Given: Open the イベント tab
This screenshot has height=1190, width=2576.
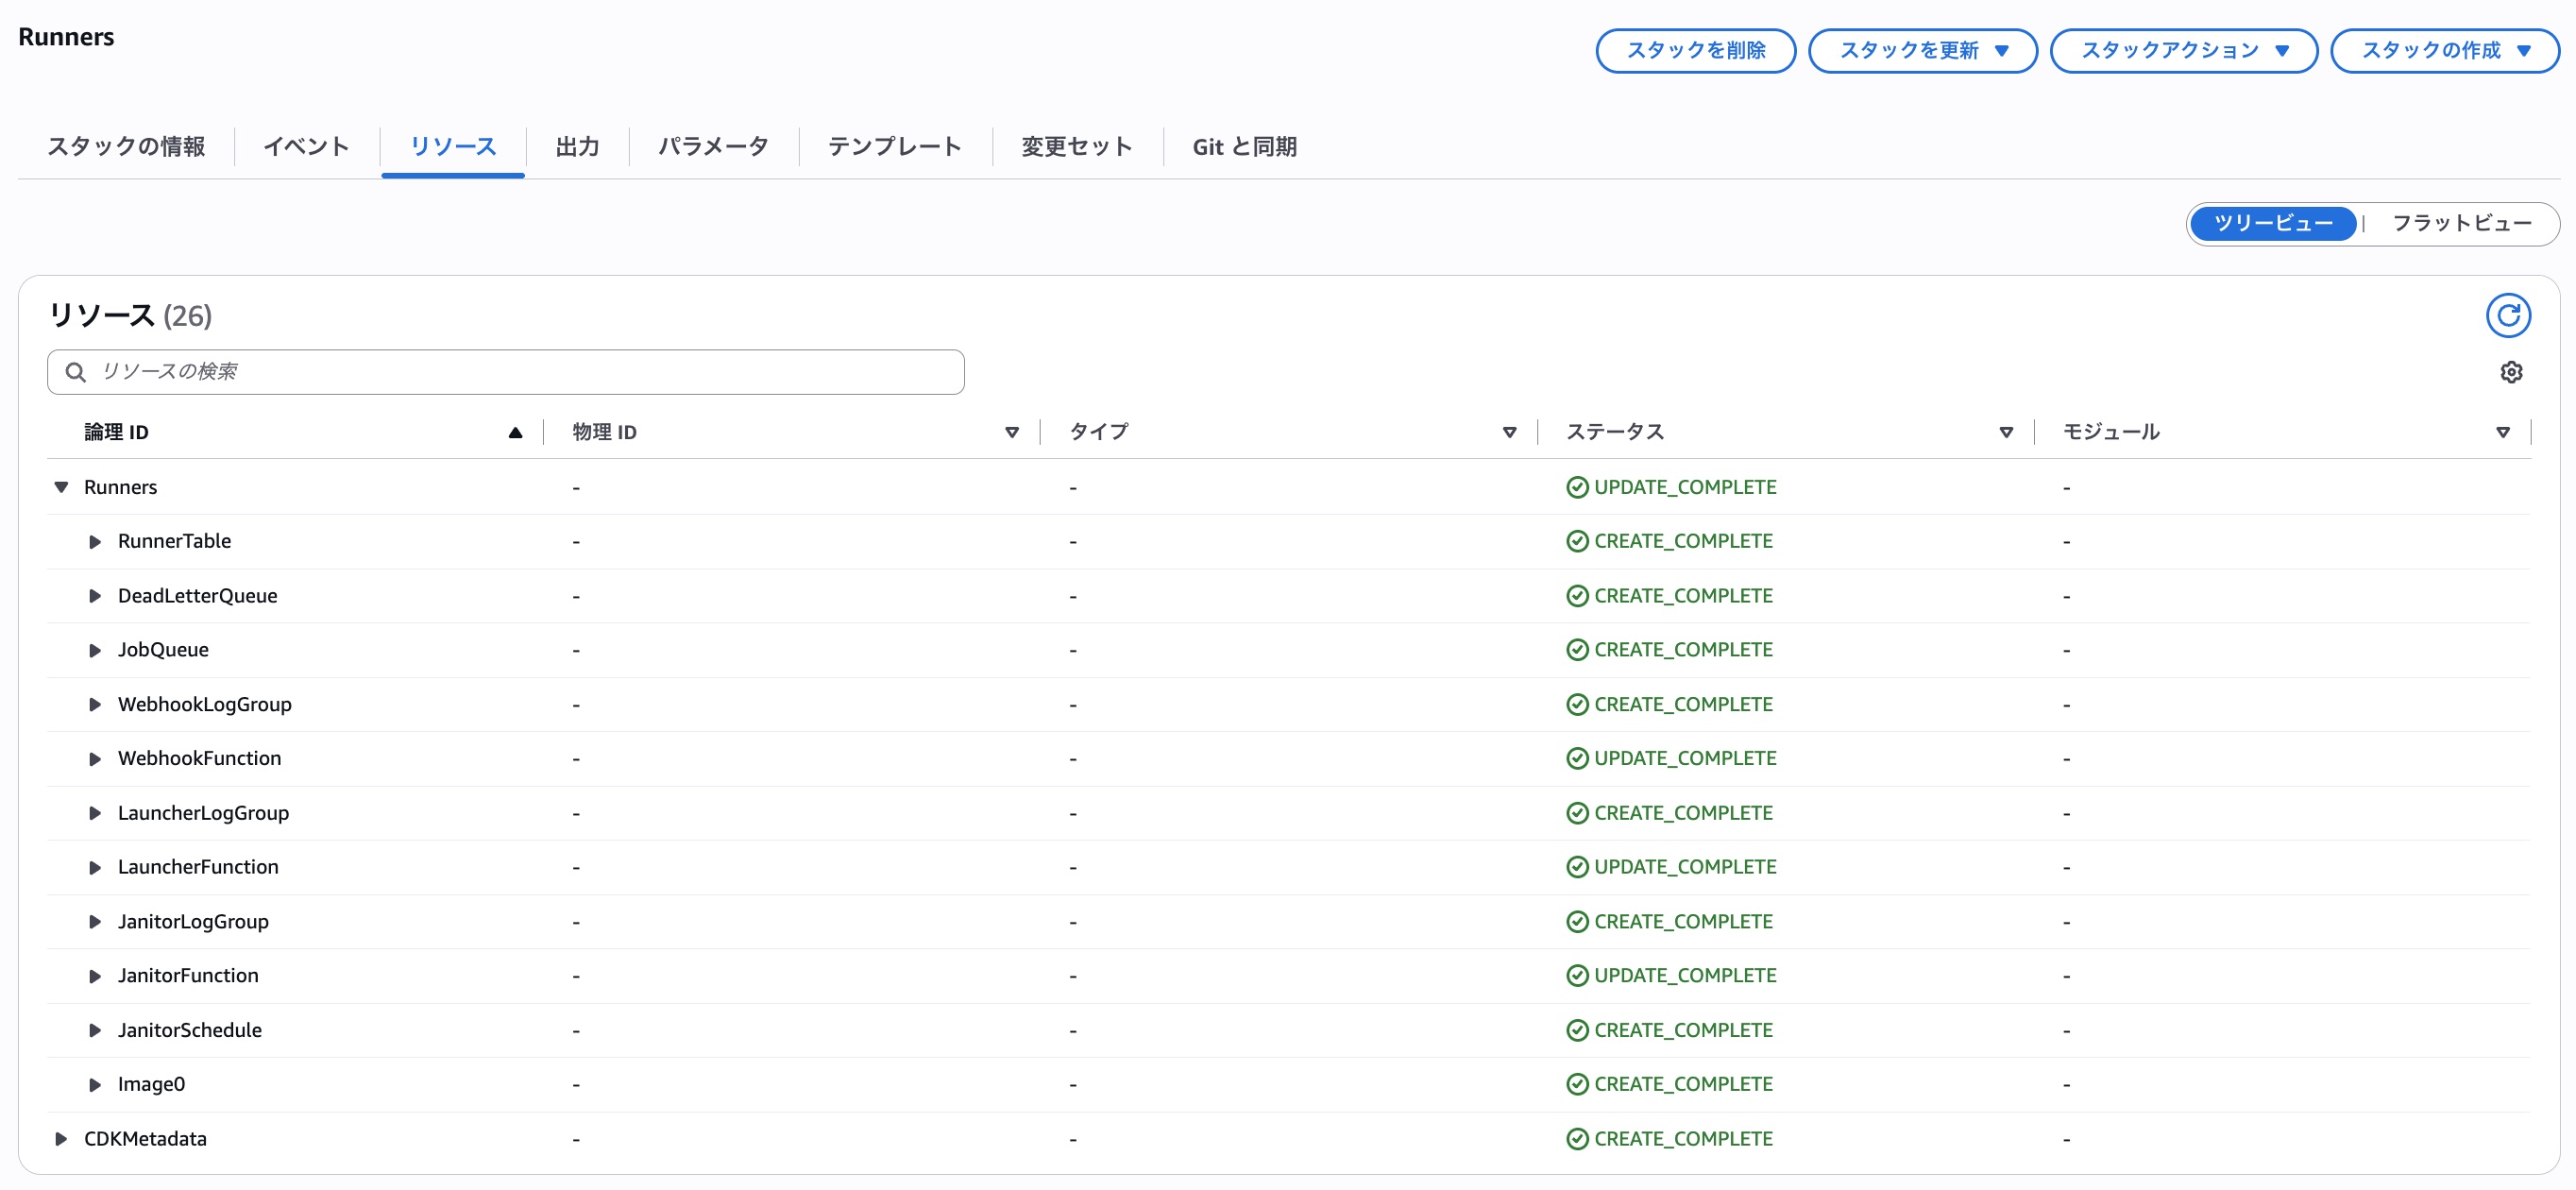Looking at the screenshot, I should tap(306, 147).
